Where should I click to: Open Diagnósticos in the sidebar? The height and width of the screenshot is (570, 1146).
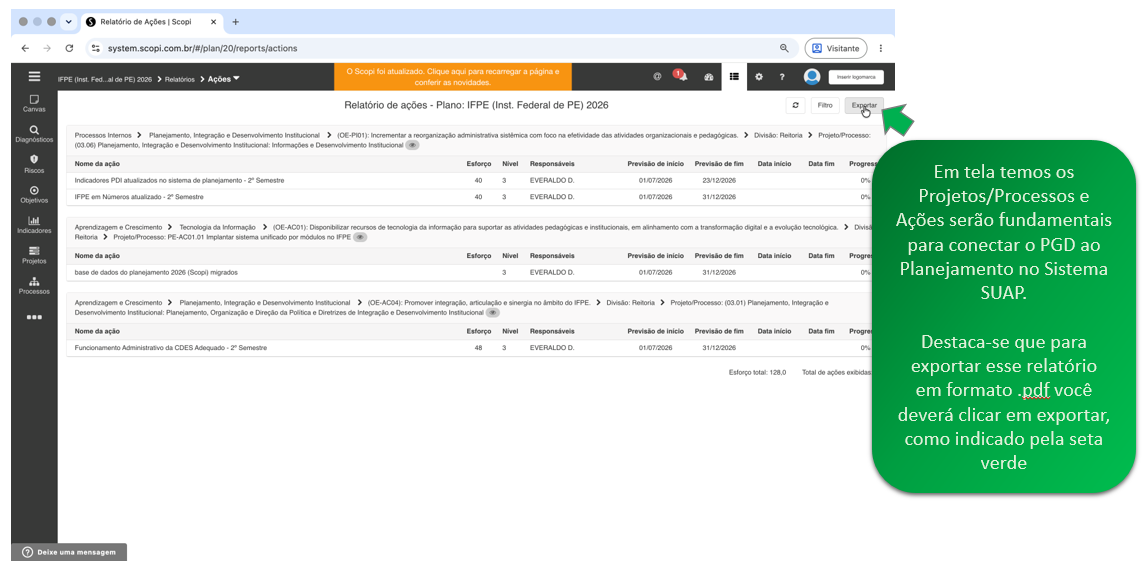34,133
